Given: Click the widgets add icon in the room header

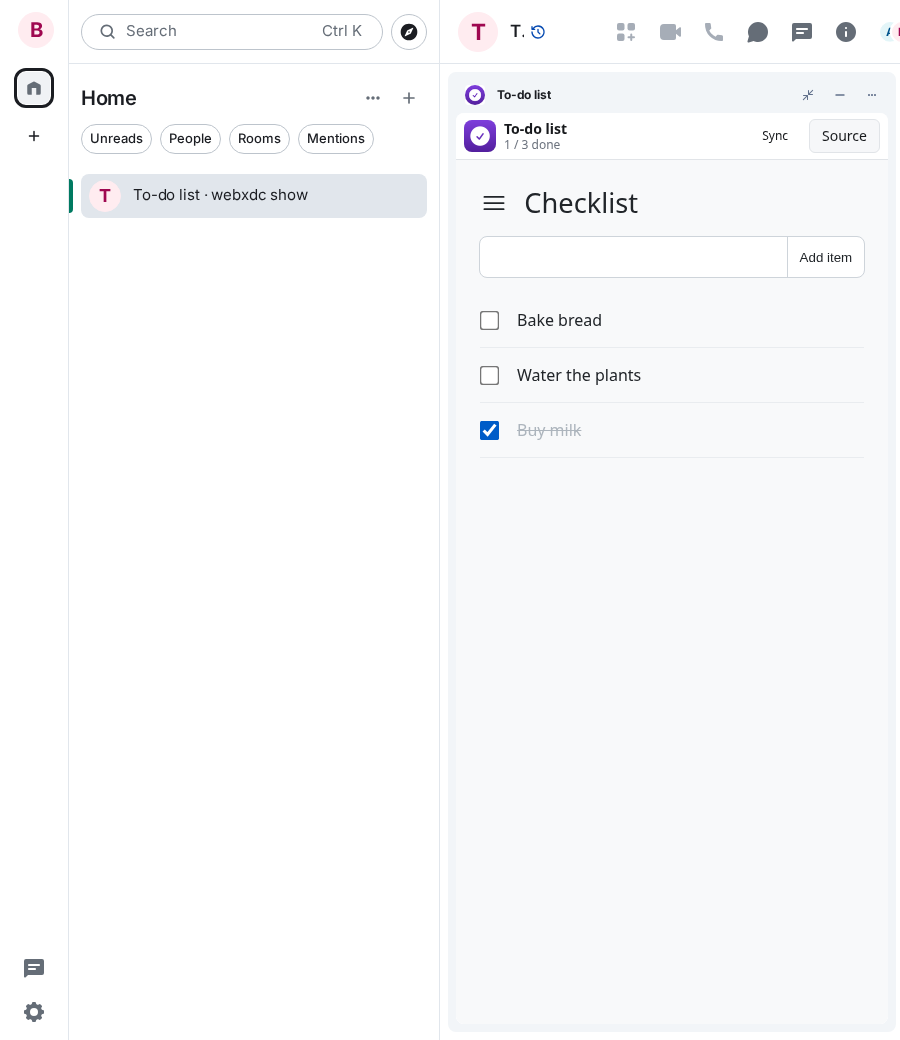Looking at the screenshot, I should (x=626, y=32).
